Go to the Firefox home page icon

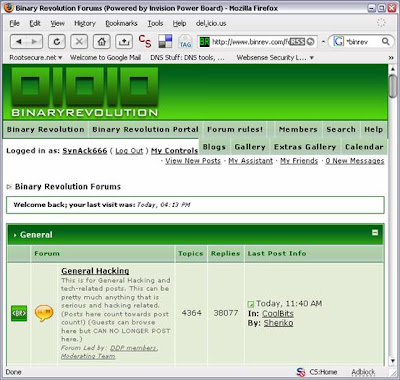(x=101, y=42)
